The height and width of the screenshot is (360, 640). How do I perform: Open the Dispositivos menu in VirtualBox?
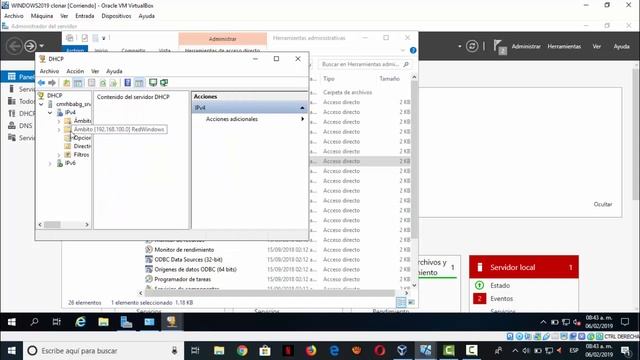click(x=116, y=16)
